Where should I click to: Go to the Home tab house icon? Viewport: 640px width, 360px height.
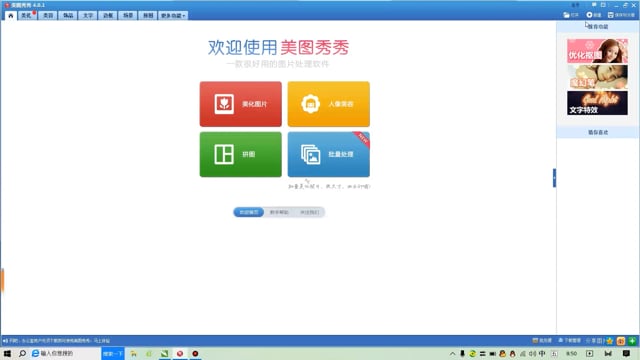pos(11,16)
